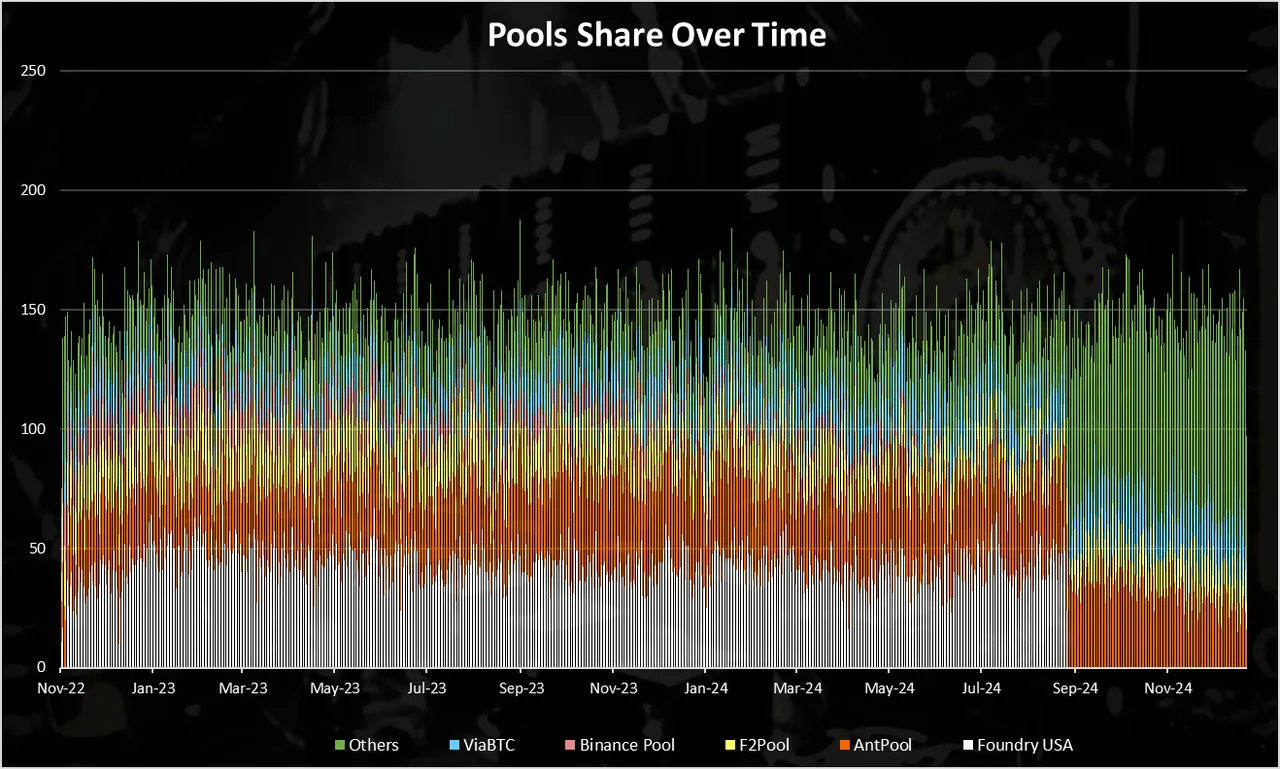Click the May-24 x-axis label
Screen dimensions: 1280x769
pos(890,689)
